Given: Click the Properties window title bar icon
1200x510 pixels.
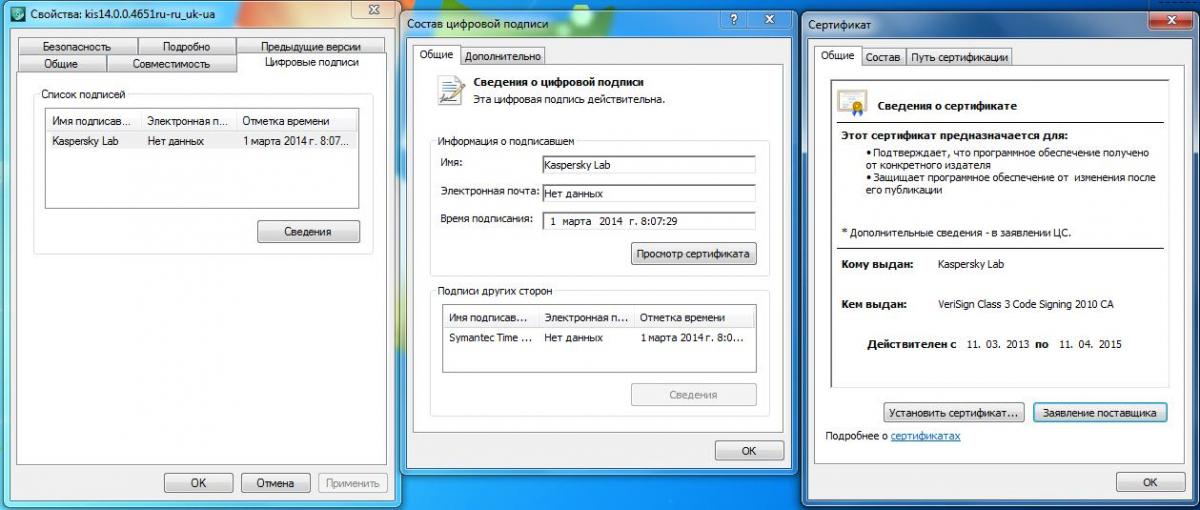Looking at the screenshot, I should click(x=15, y=15).
